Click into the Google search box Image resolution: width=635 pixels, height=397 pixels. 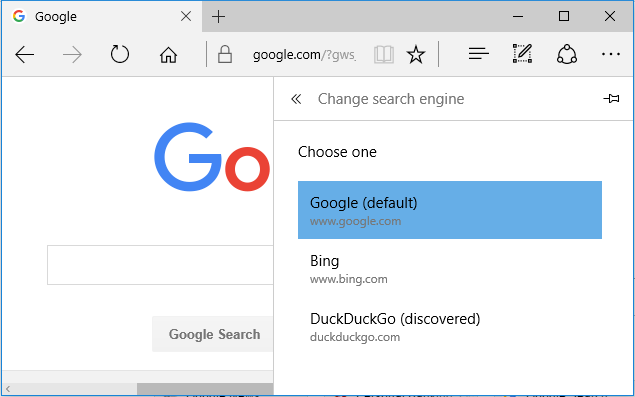[x=160, y=265]
